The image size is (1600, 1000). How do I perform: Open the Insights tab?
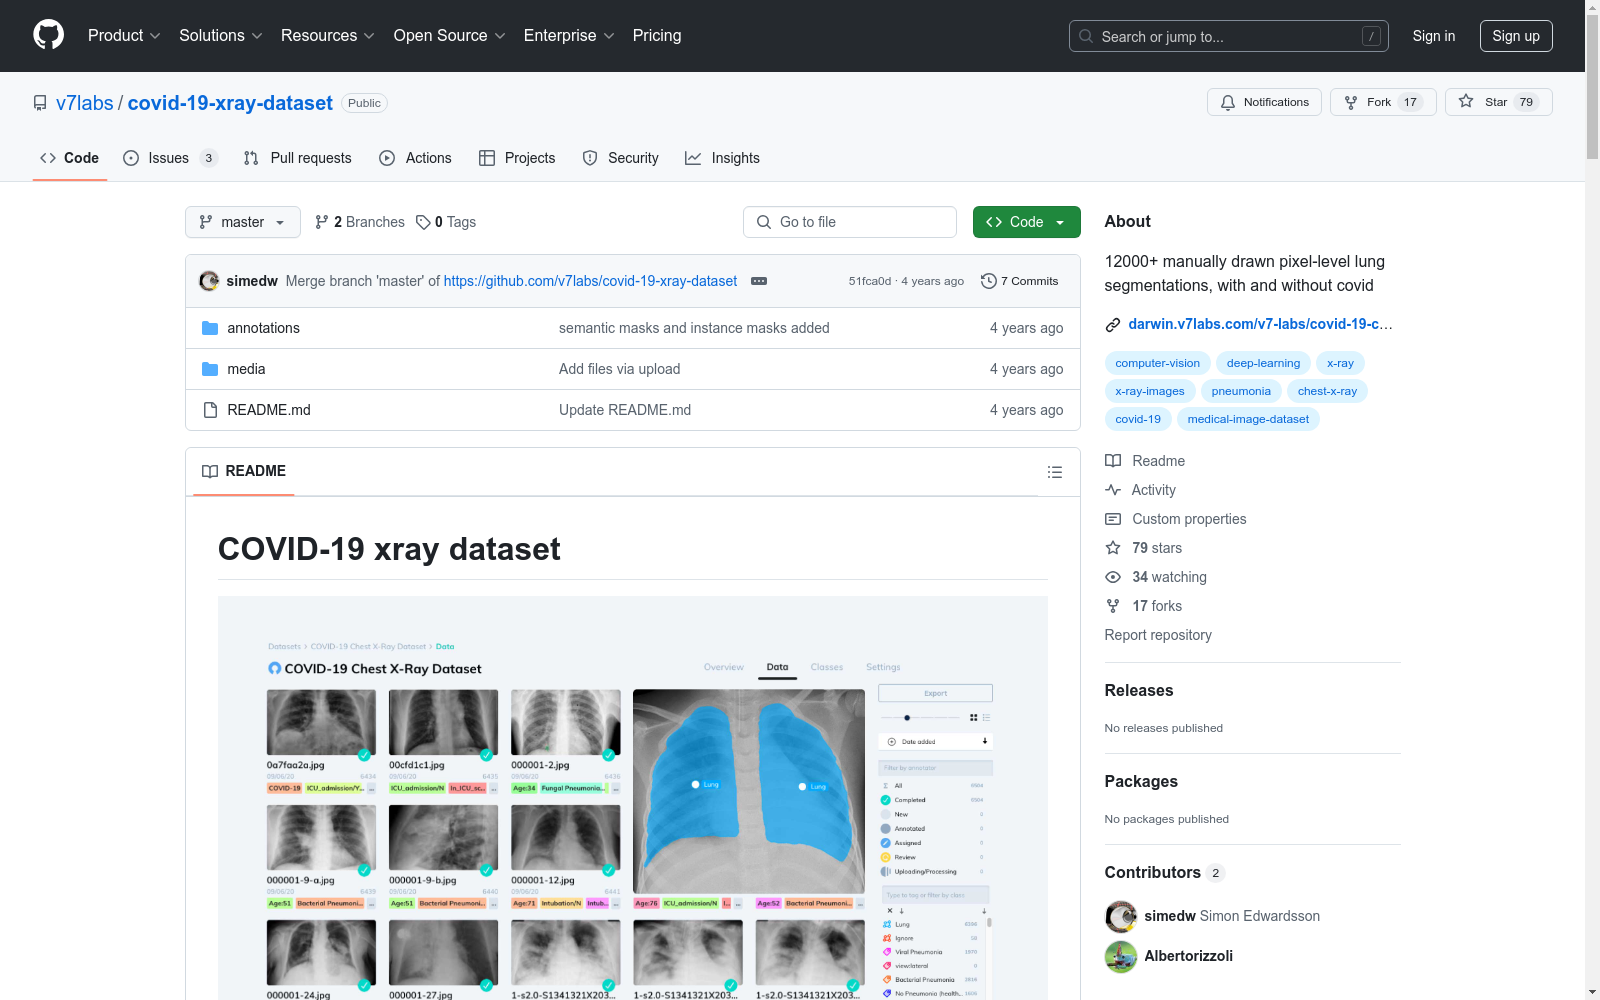(722, 158)
